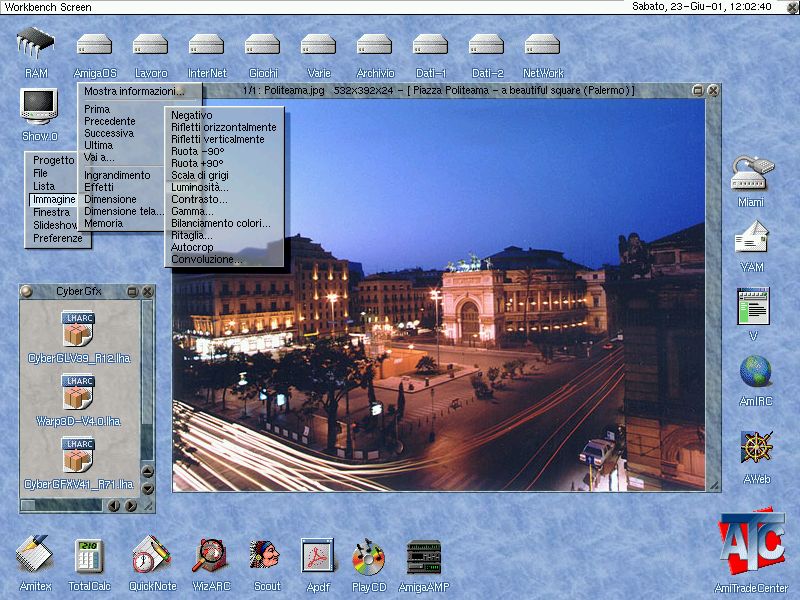Expand the Effetti submenu entry
The width and height of the screenshot is (800, 600).
[x=99, y=187]
